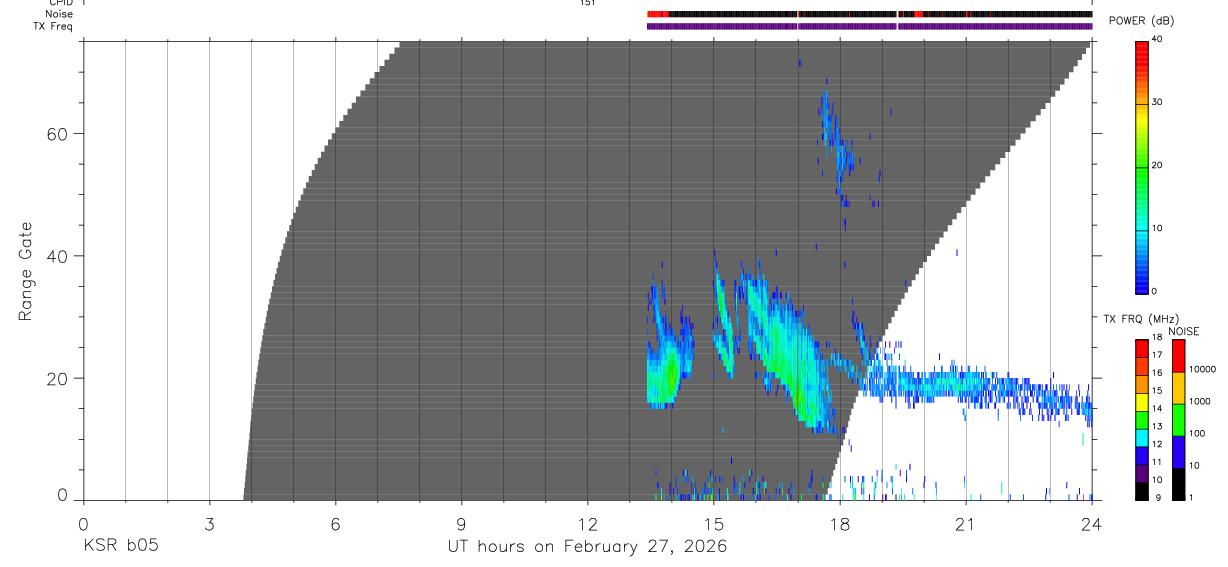
Task: Click the 'Range Gate' y-axis label
Action: tap(25, 271)
